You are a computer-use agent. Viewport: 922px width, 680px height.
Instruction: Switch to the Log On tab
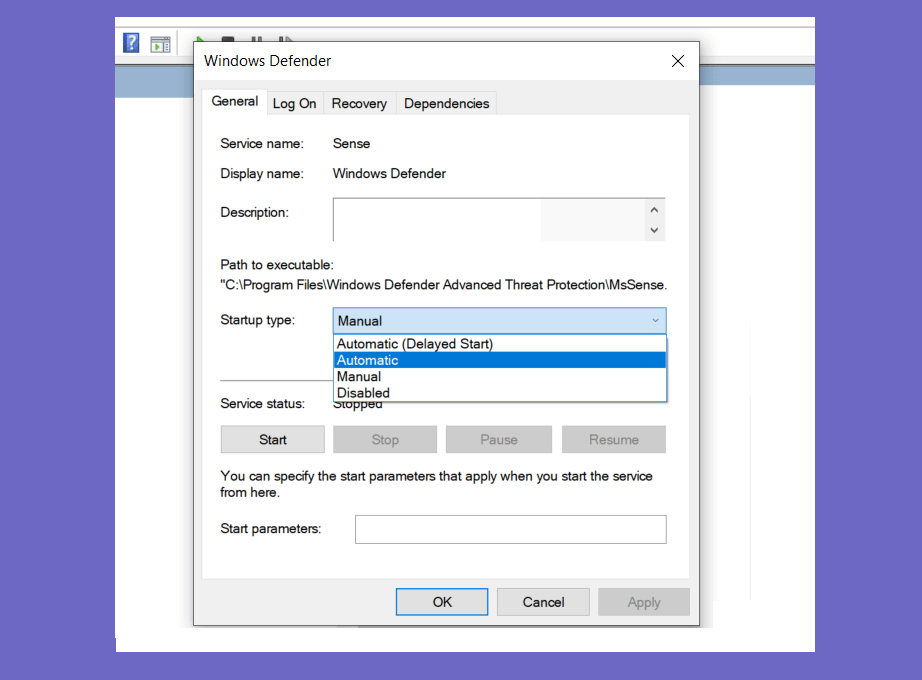click(x=295, y=104)
